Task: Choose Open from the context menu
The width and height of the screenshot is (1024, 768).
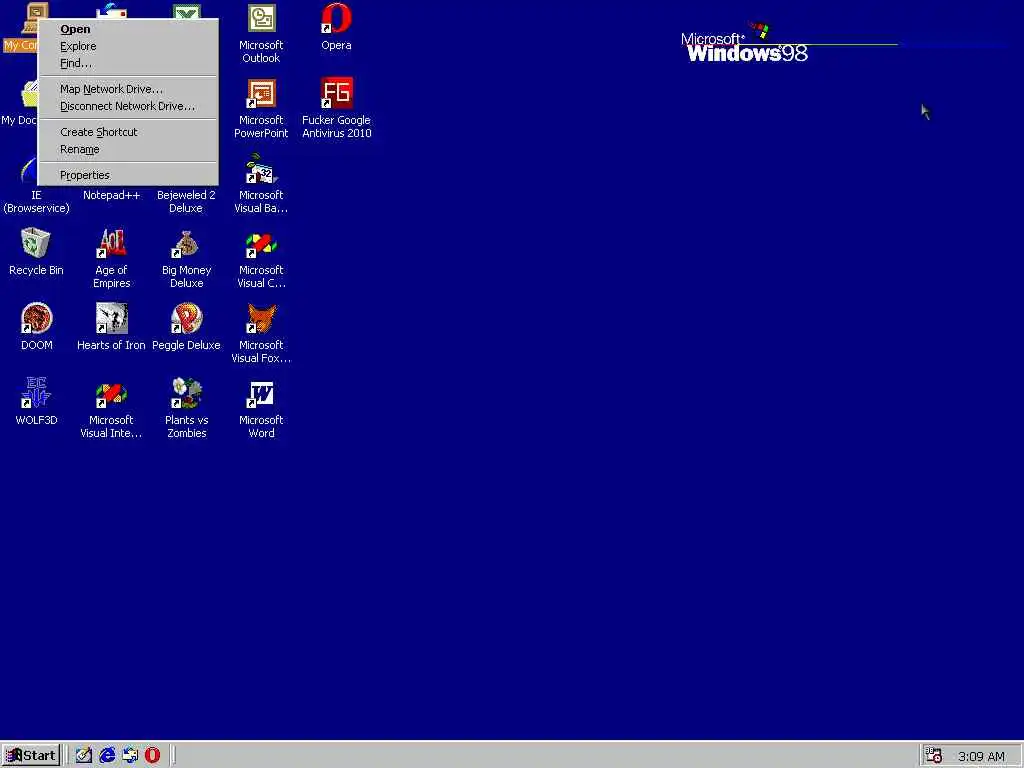Action: tap(128, 29)
